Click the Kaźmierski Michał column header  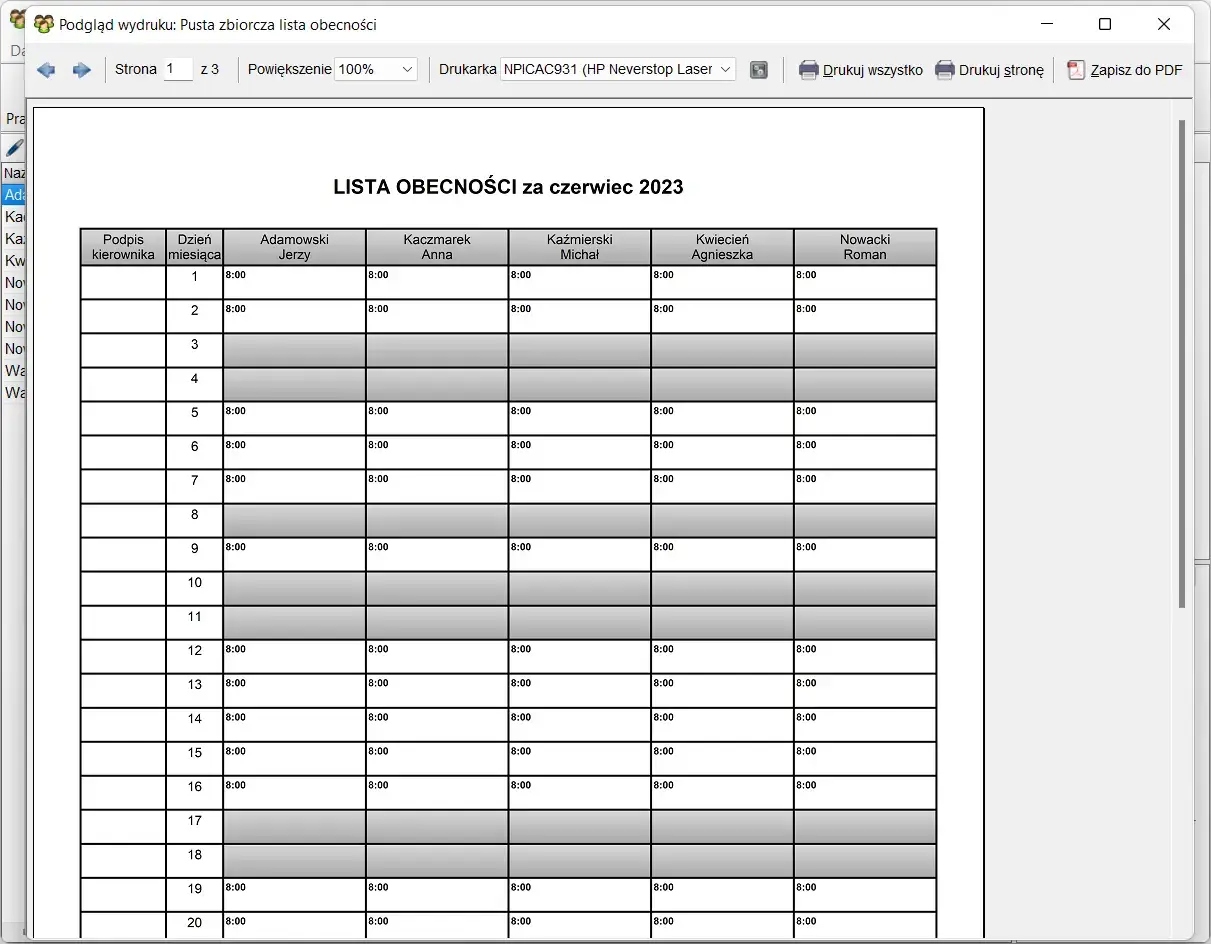[580, 247]
